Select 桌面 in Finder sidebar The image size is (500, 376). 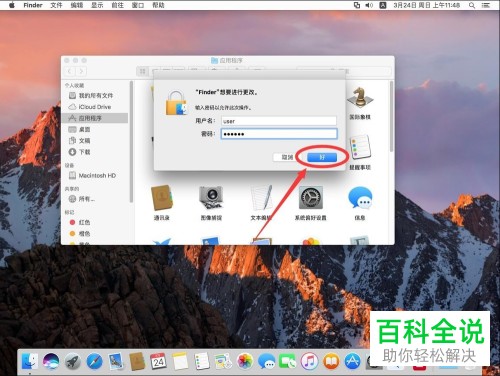tap(95, 129)
